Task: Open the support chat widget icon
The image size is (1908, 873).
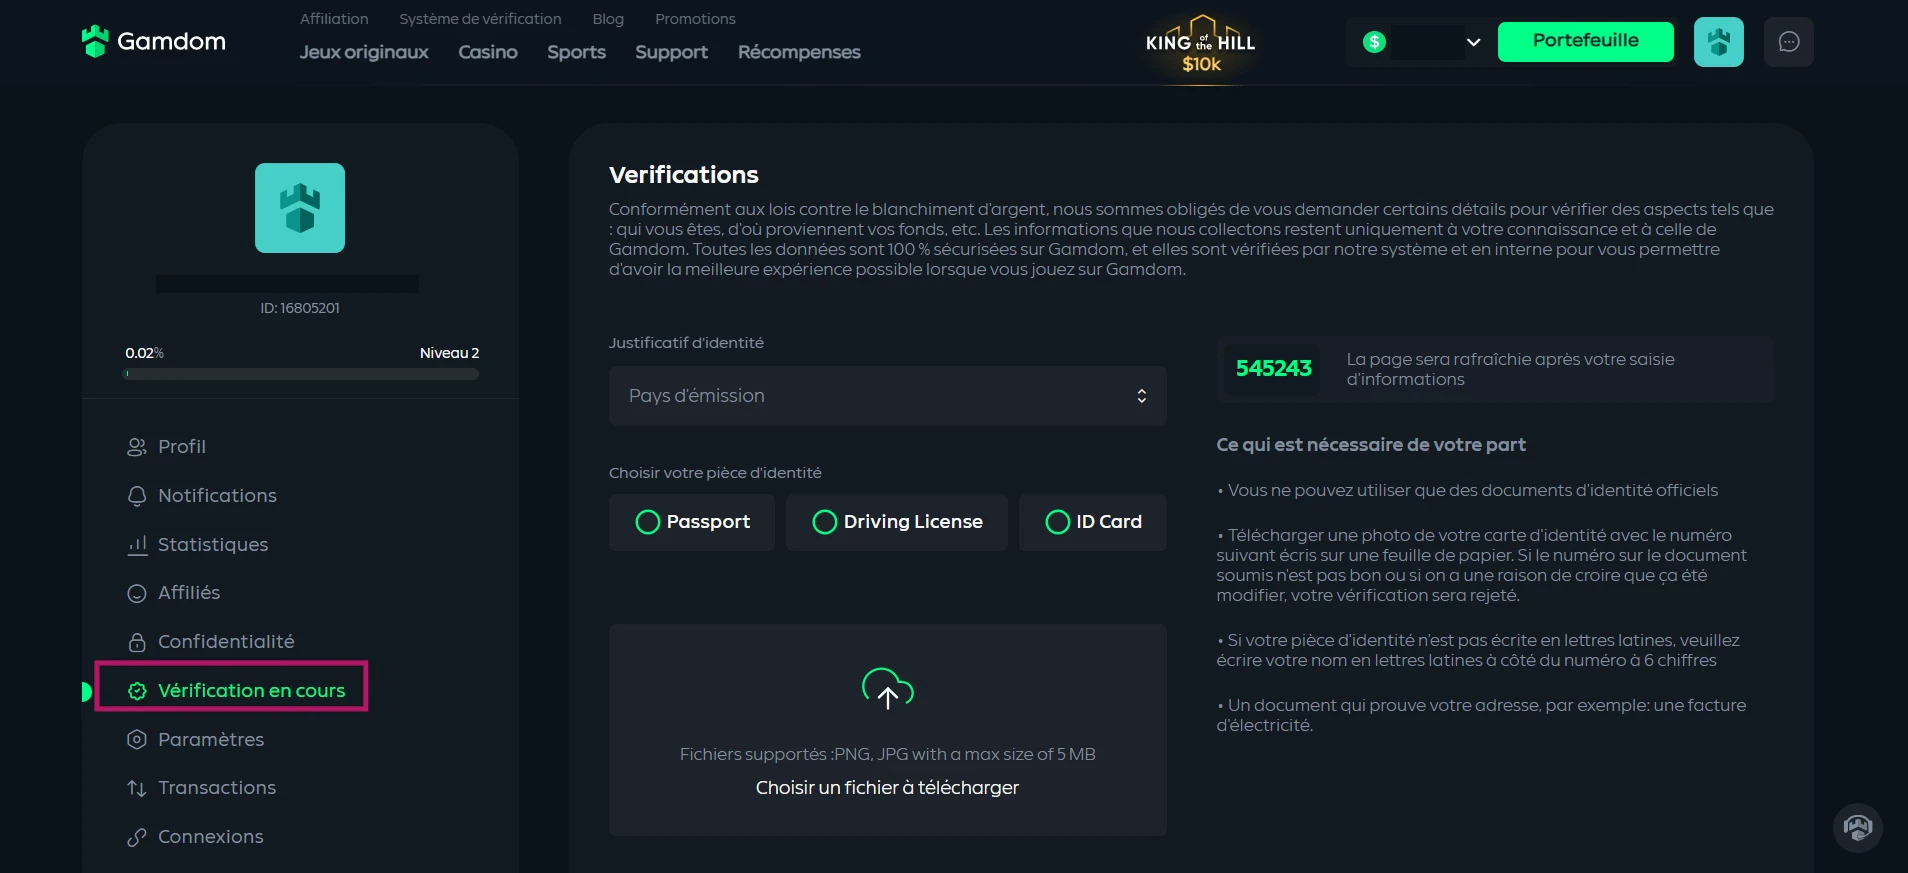Action: pos(1858,828)
